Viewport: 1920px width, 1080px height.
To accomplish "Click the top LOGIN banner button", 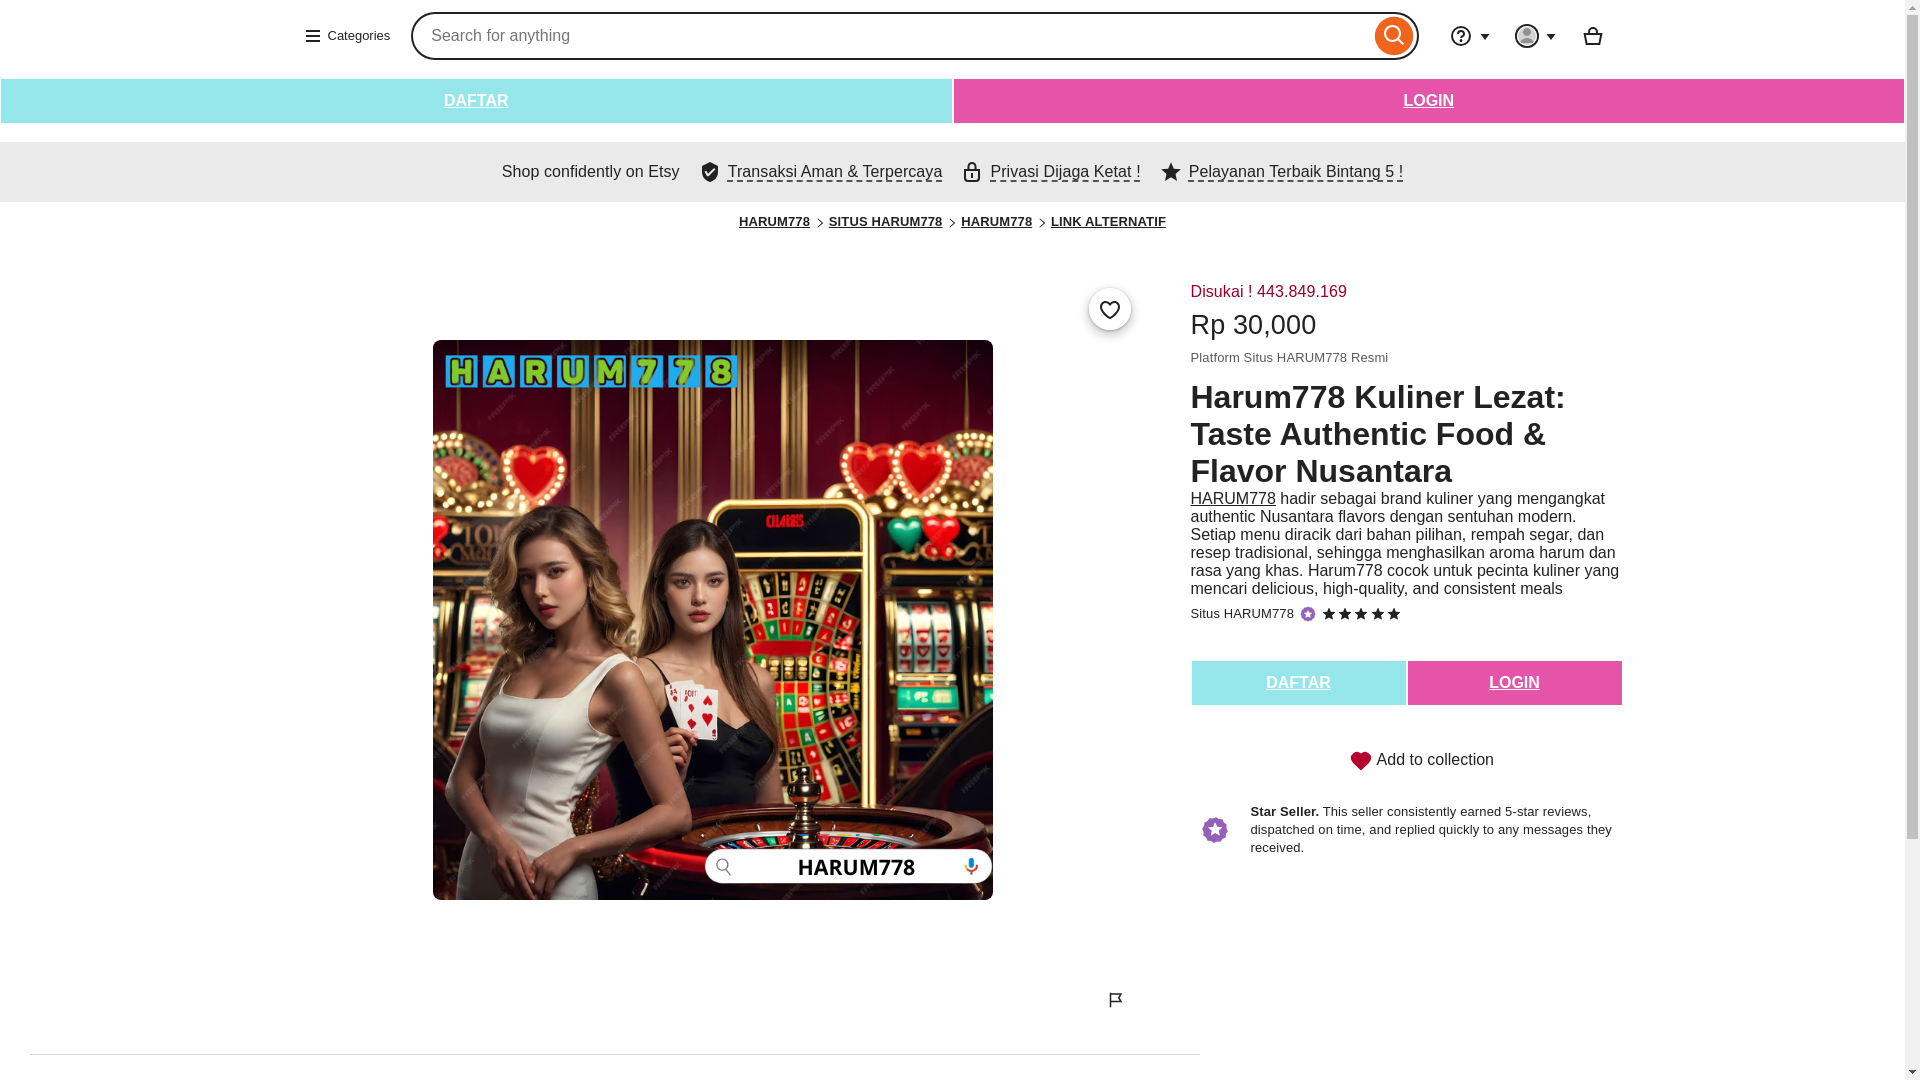I will tap(1428, 101).
